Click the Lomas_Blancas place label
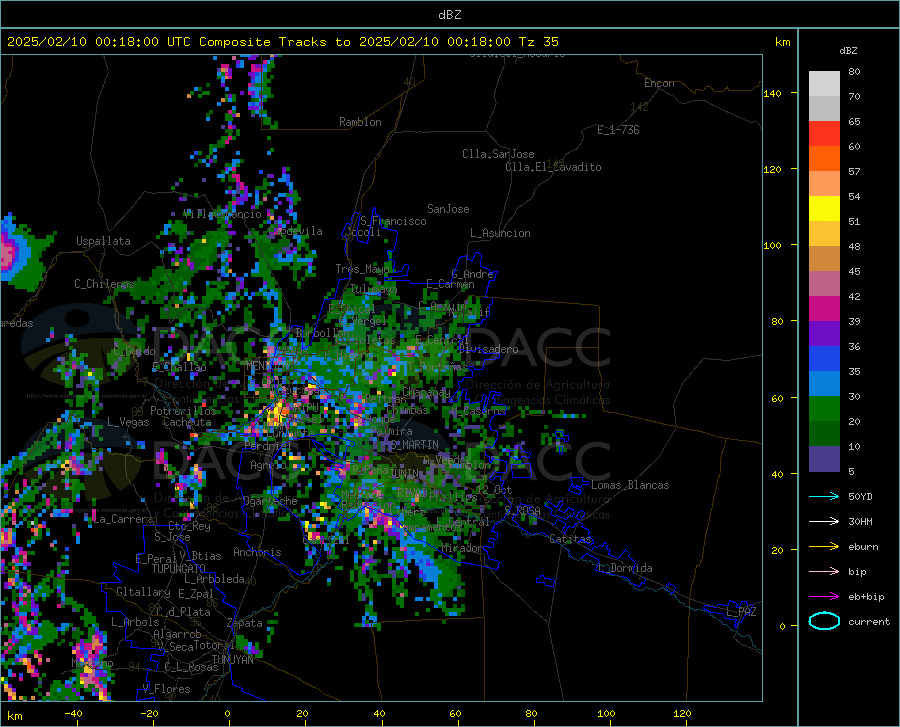 pyautogui.click(x=630, y=485)
